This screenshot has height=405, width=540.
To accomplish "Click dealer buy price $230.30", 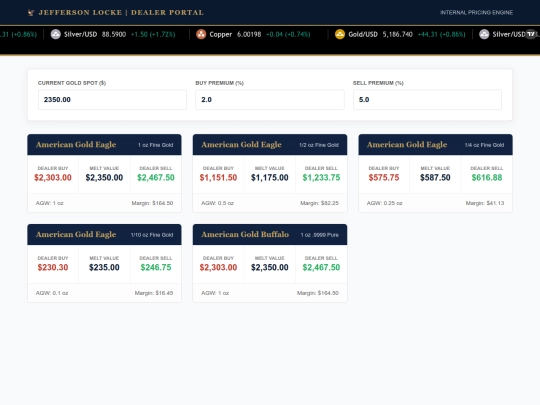I will click(53, 268).
